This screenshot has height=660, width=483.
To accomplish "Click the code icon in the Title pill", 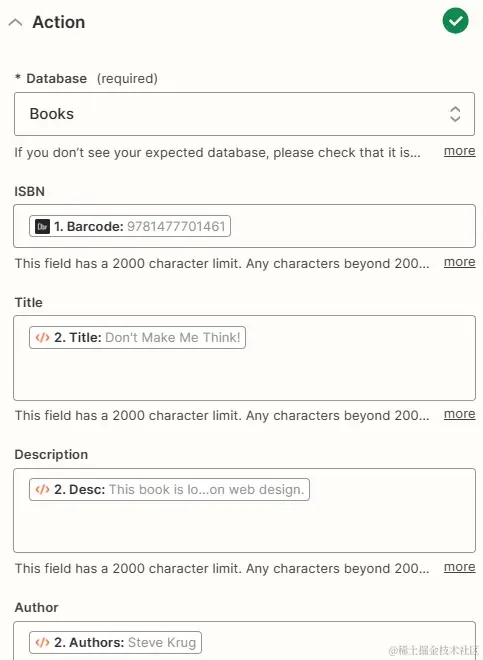I will 42,338.
